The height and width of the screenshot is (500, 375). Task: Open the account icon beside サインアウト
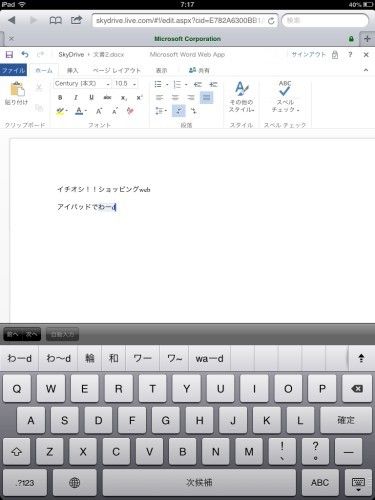[335, 54]
